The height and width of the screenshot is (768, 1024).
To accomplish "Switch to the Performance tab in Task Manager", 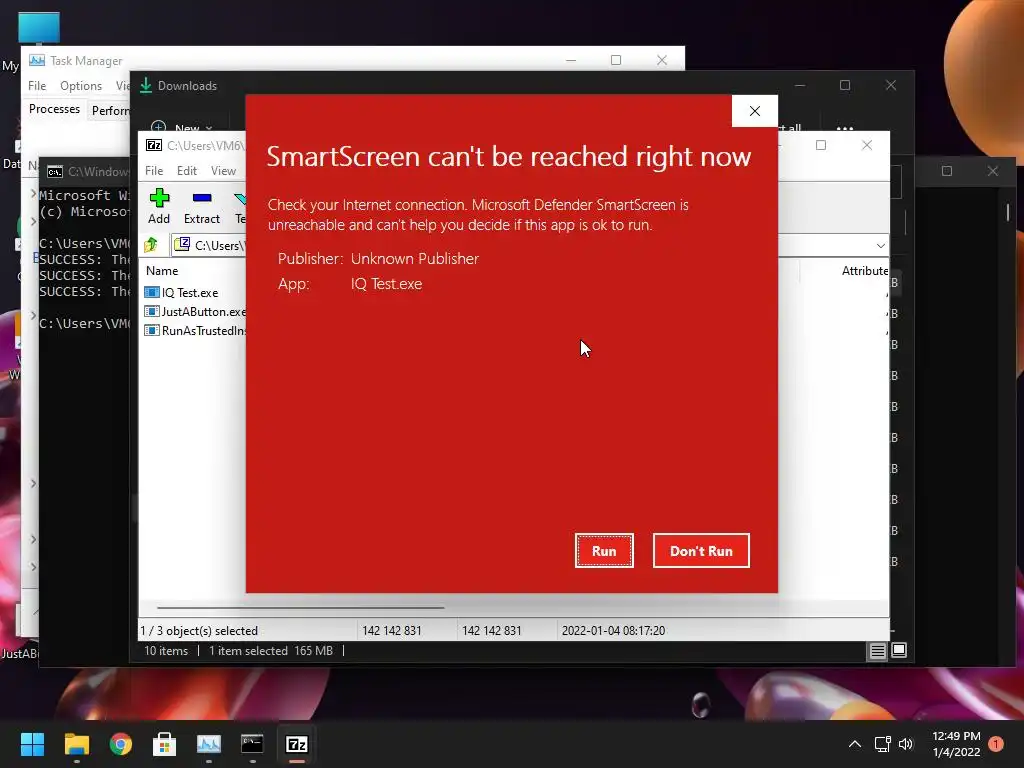I will click(x=110, y=110).
